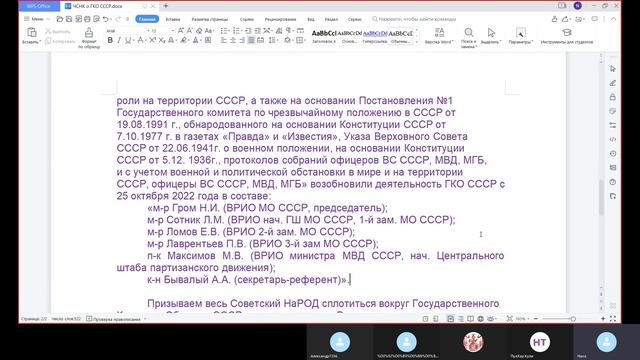This screenshot has width=640, height=360.
Task: Click the fullscreen icon in status bar
Action: 613,319
